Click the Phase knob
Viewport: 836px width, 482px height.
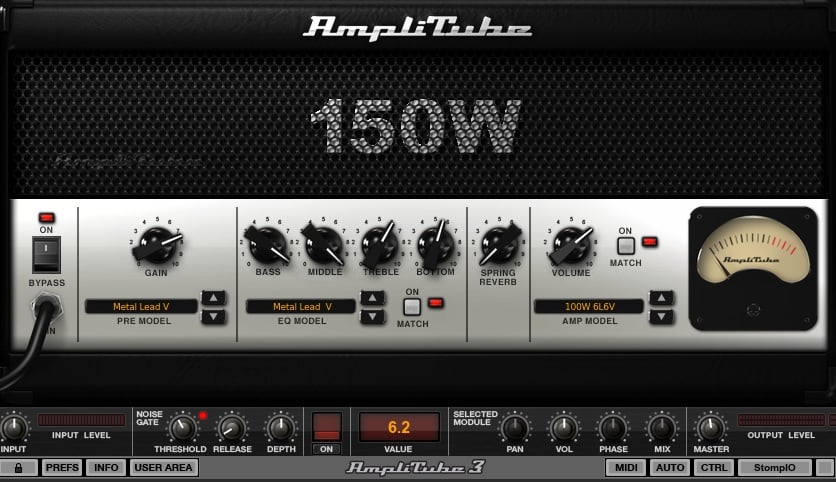613,428
